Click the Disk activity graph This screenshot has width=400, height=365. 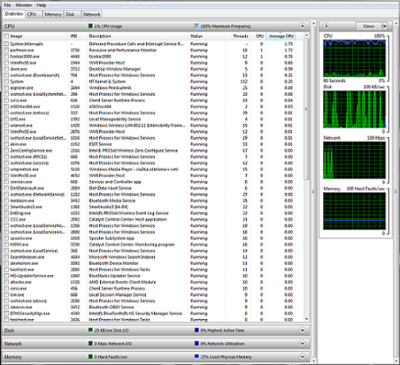(354, 109)
